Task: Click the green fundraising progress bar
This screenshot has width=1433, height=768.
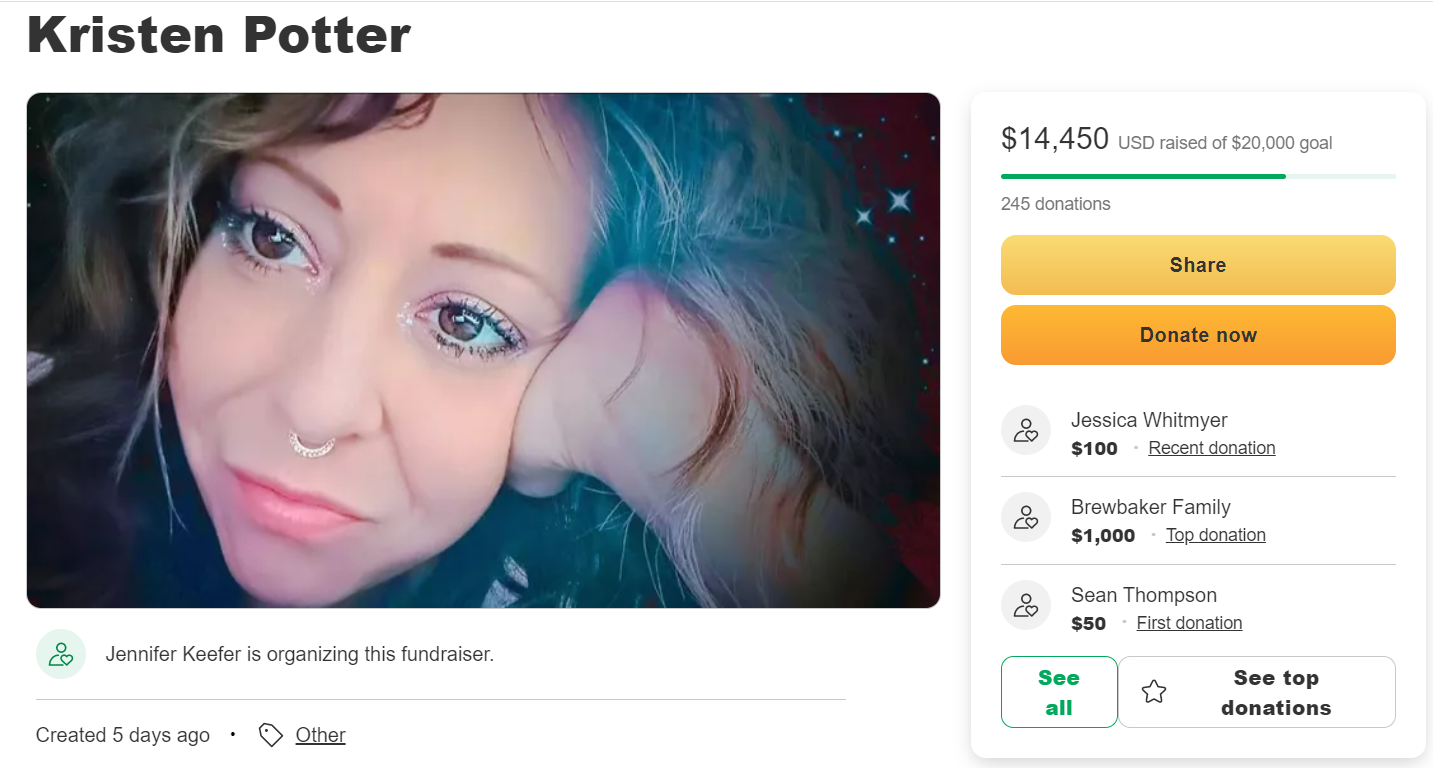Action: tap(1143, 177)
